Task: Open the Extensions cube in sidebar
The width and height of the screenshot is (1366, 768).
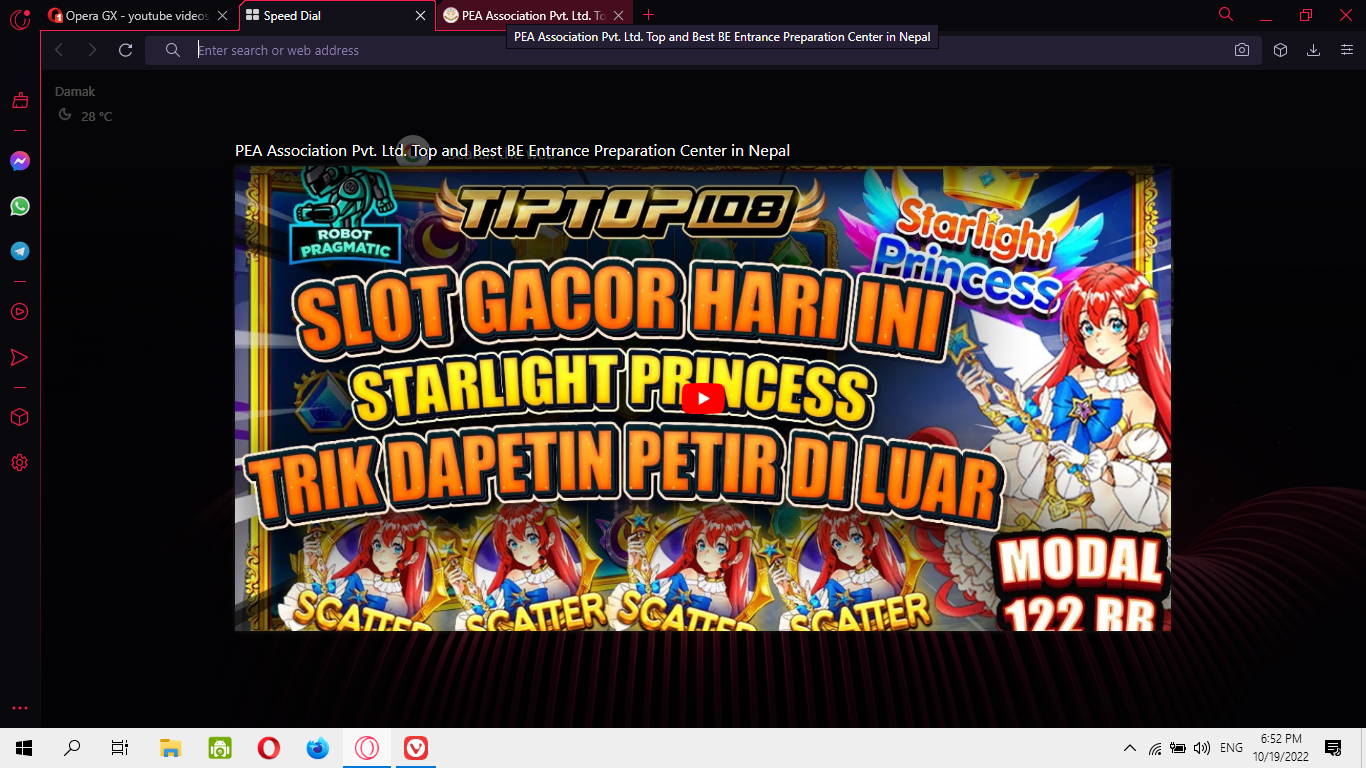Action: [x=20, y=417]
